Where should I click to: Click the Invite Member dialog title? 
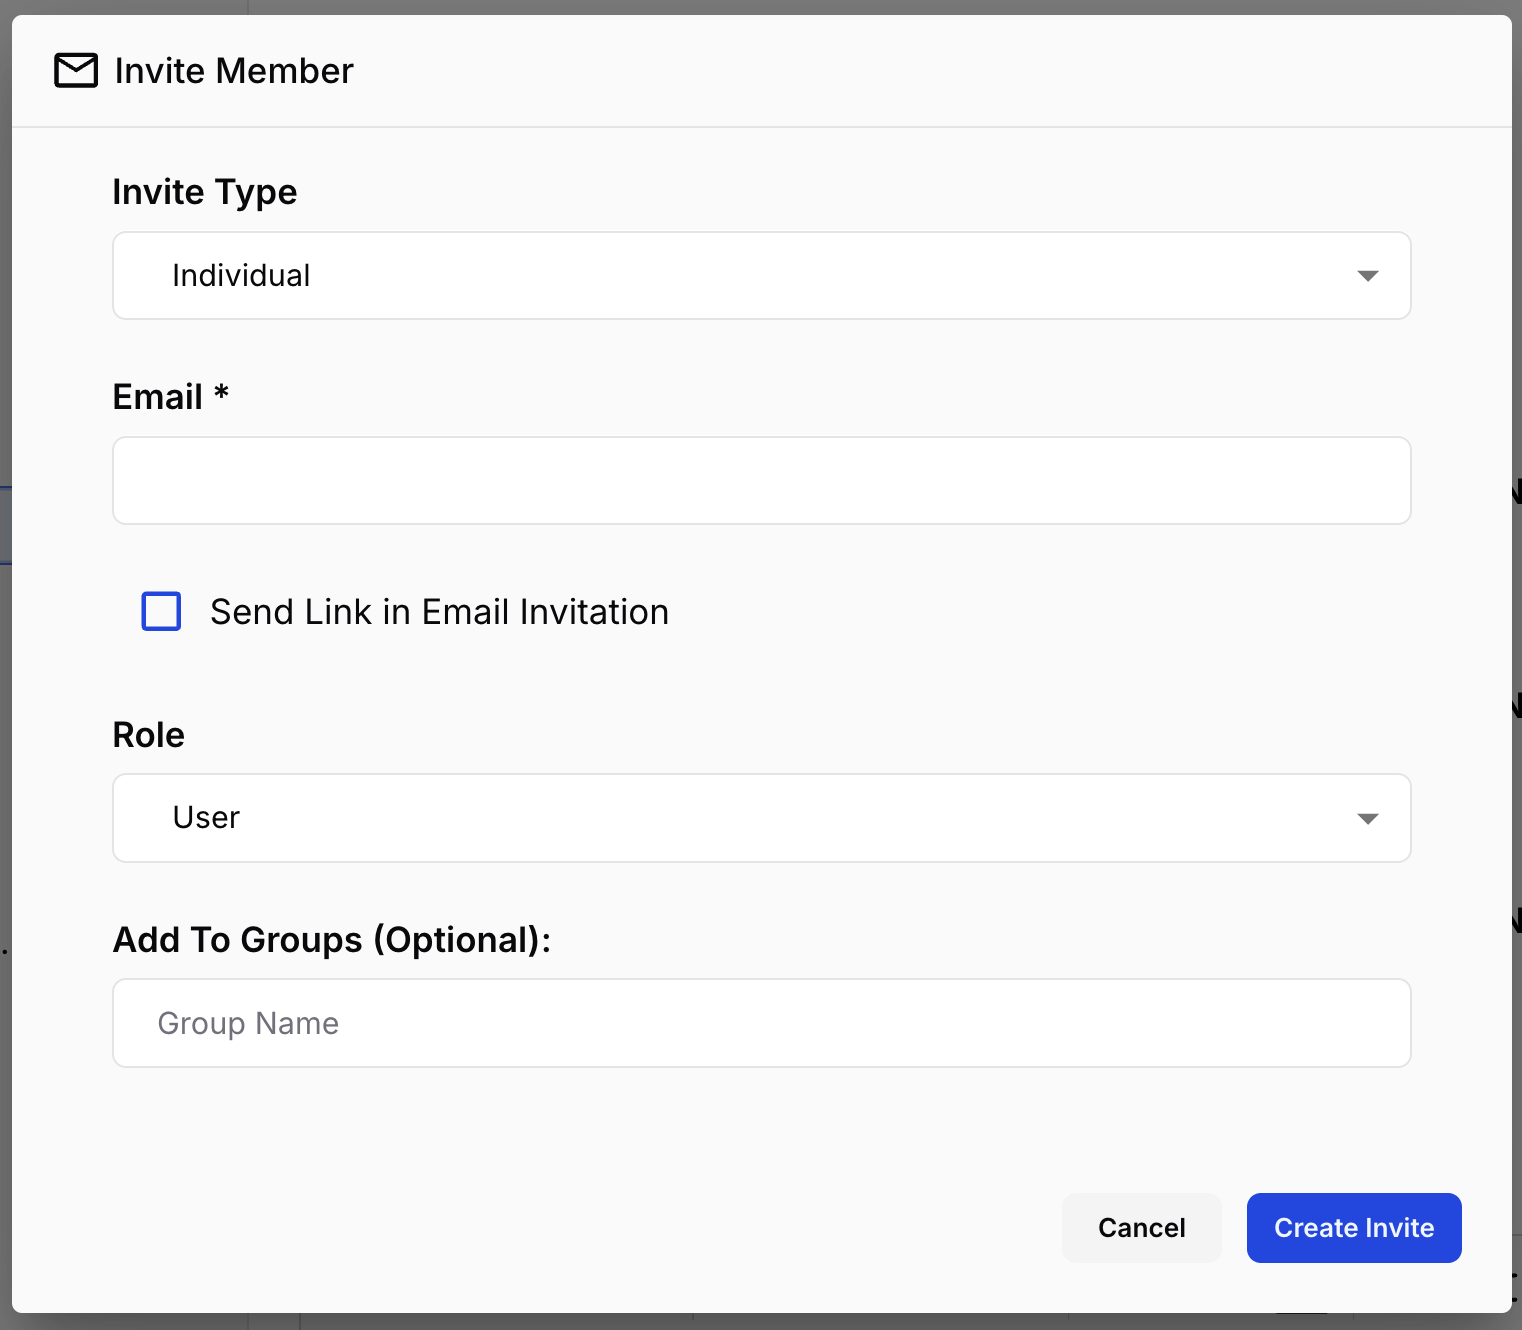(234, 71)
